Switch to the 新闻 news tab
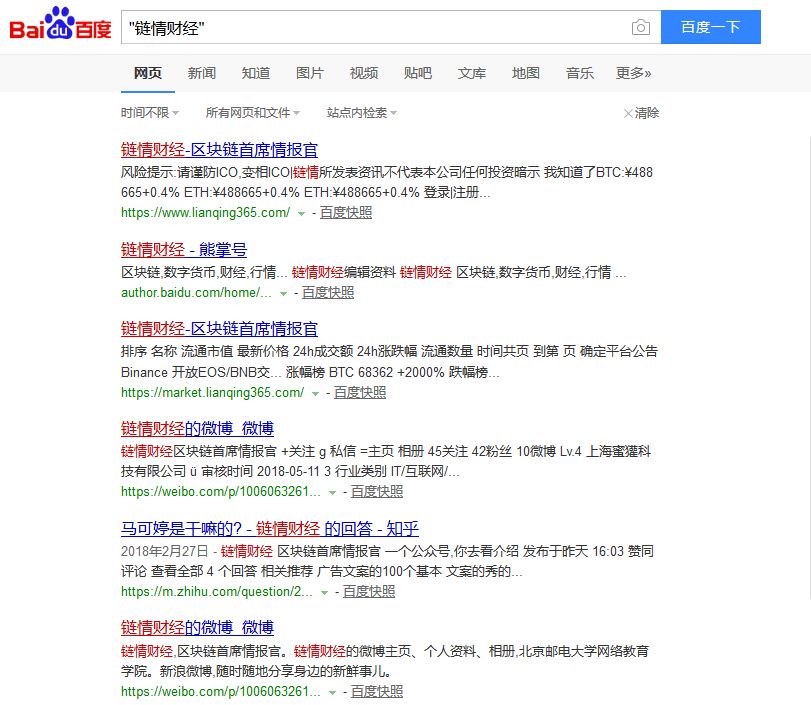811x705 pixels. coord(202,72)
